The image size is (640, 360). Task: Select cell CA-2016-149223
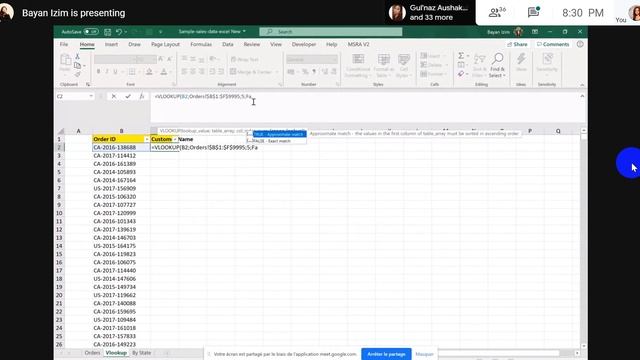[x=121, y=344]
